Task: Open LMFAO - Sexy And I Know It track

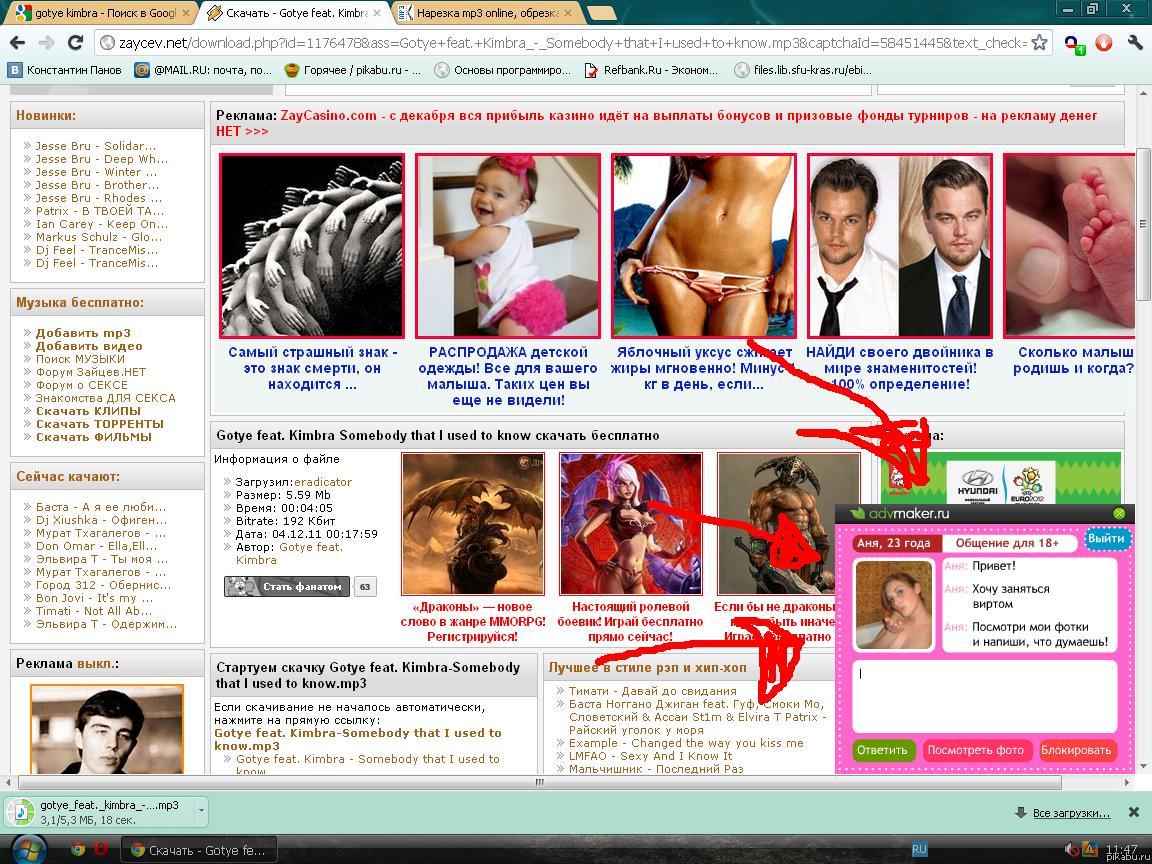Action: (650, 756)
